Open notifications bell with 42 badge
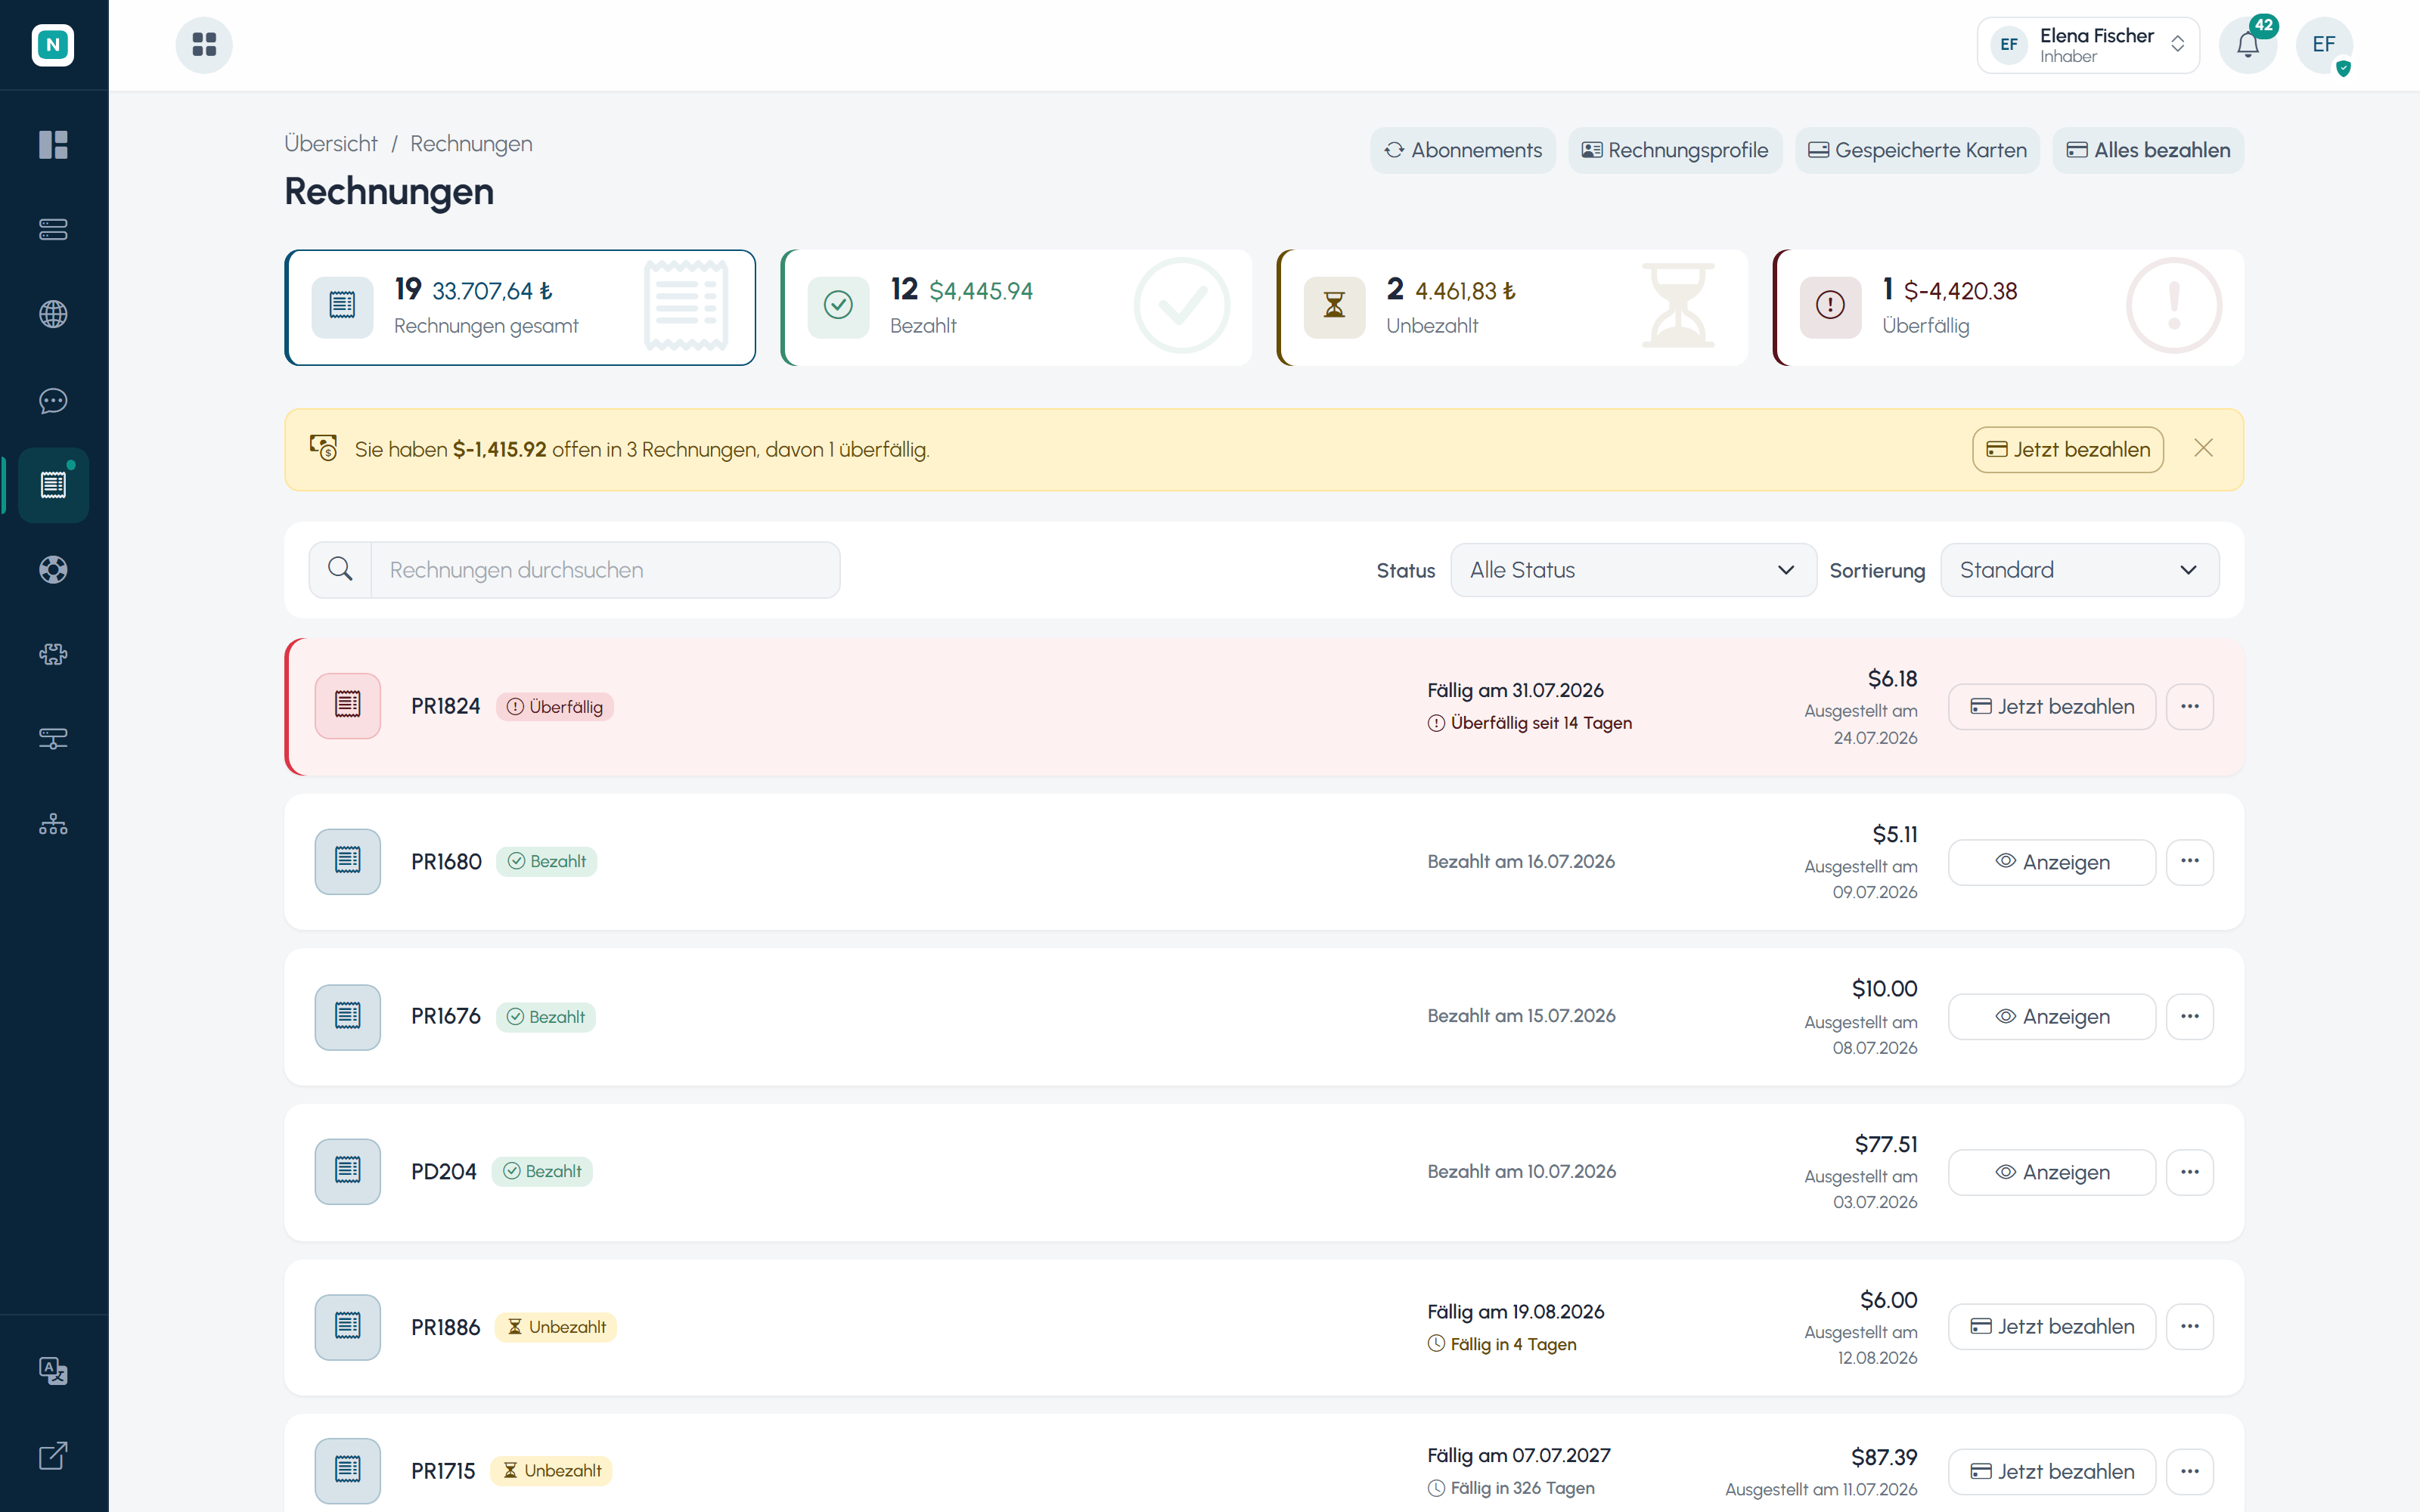 point(2248,45)
